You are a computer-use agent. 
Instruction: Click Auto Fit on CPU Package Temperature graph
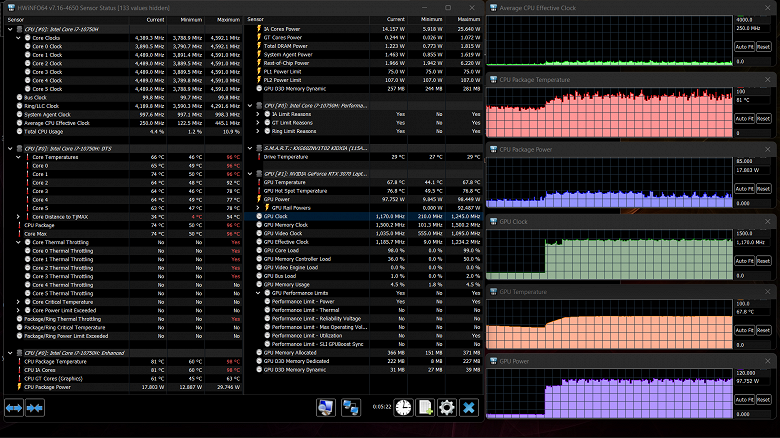click(x=744, y=117)
